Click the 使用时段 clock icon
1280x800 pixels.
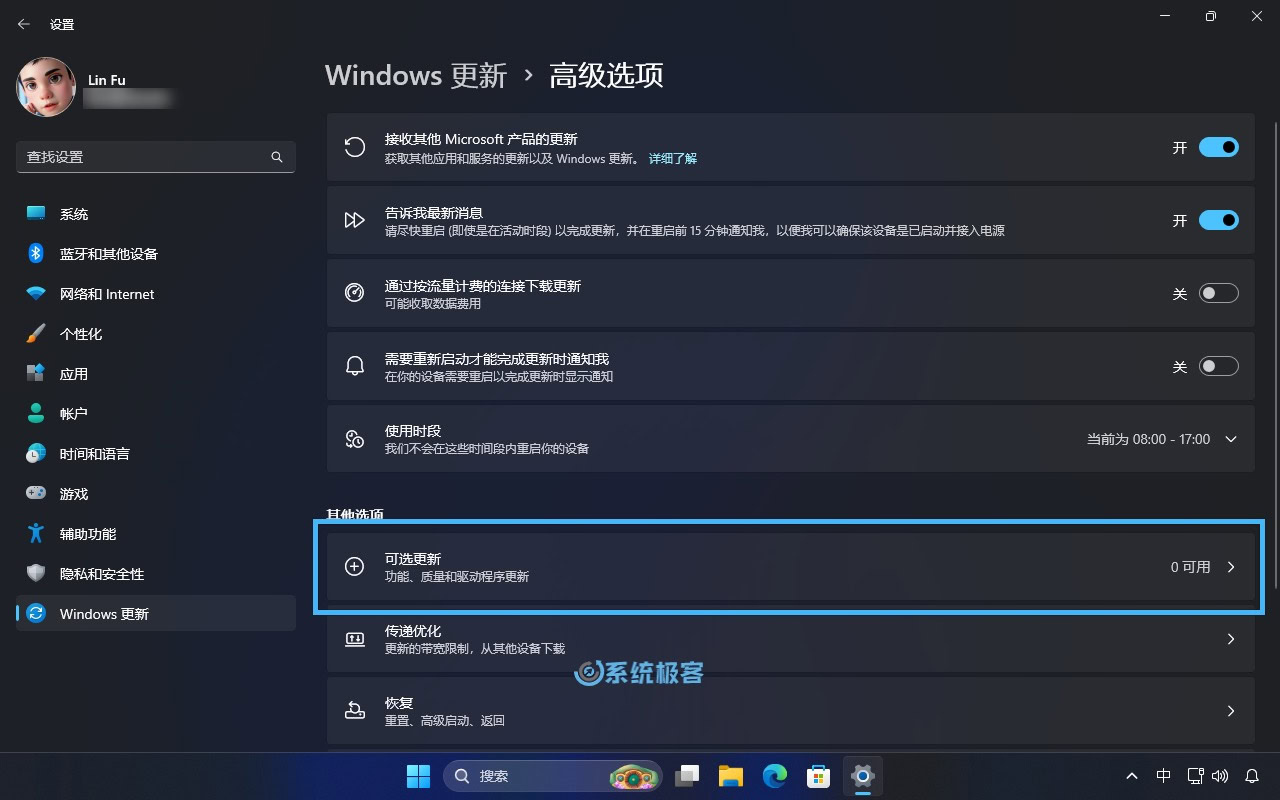click(x=354, y=439)
